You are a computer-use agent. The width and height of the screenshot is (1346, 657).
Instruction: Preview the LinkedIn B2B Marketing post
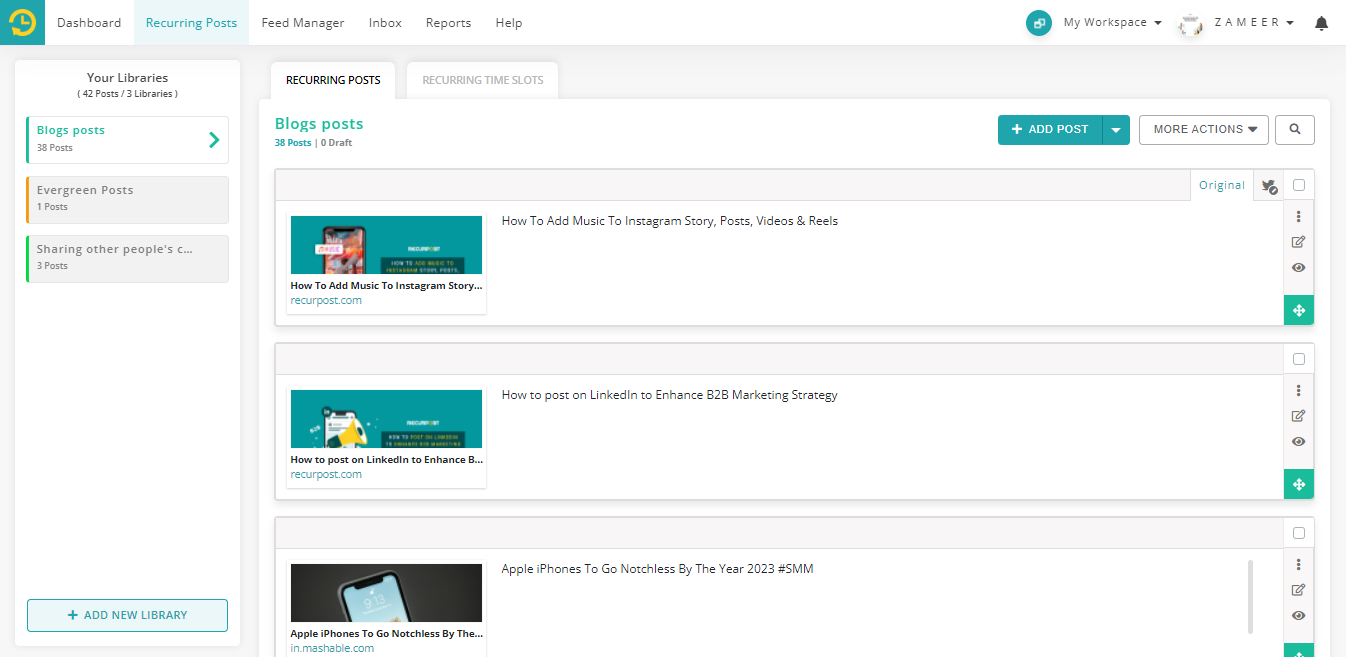1299,442
